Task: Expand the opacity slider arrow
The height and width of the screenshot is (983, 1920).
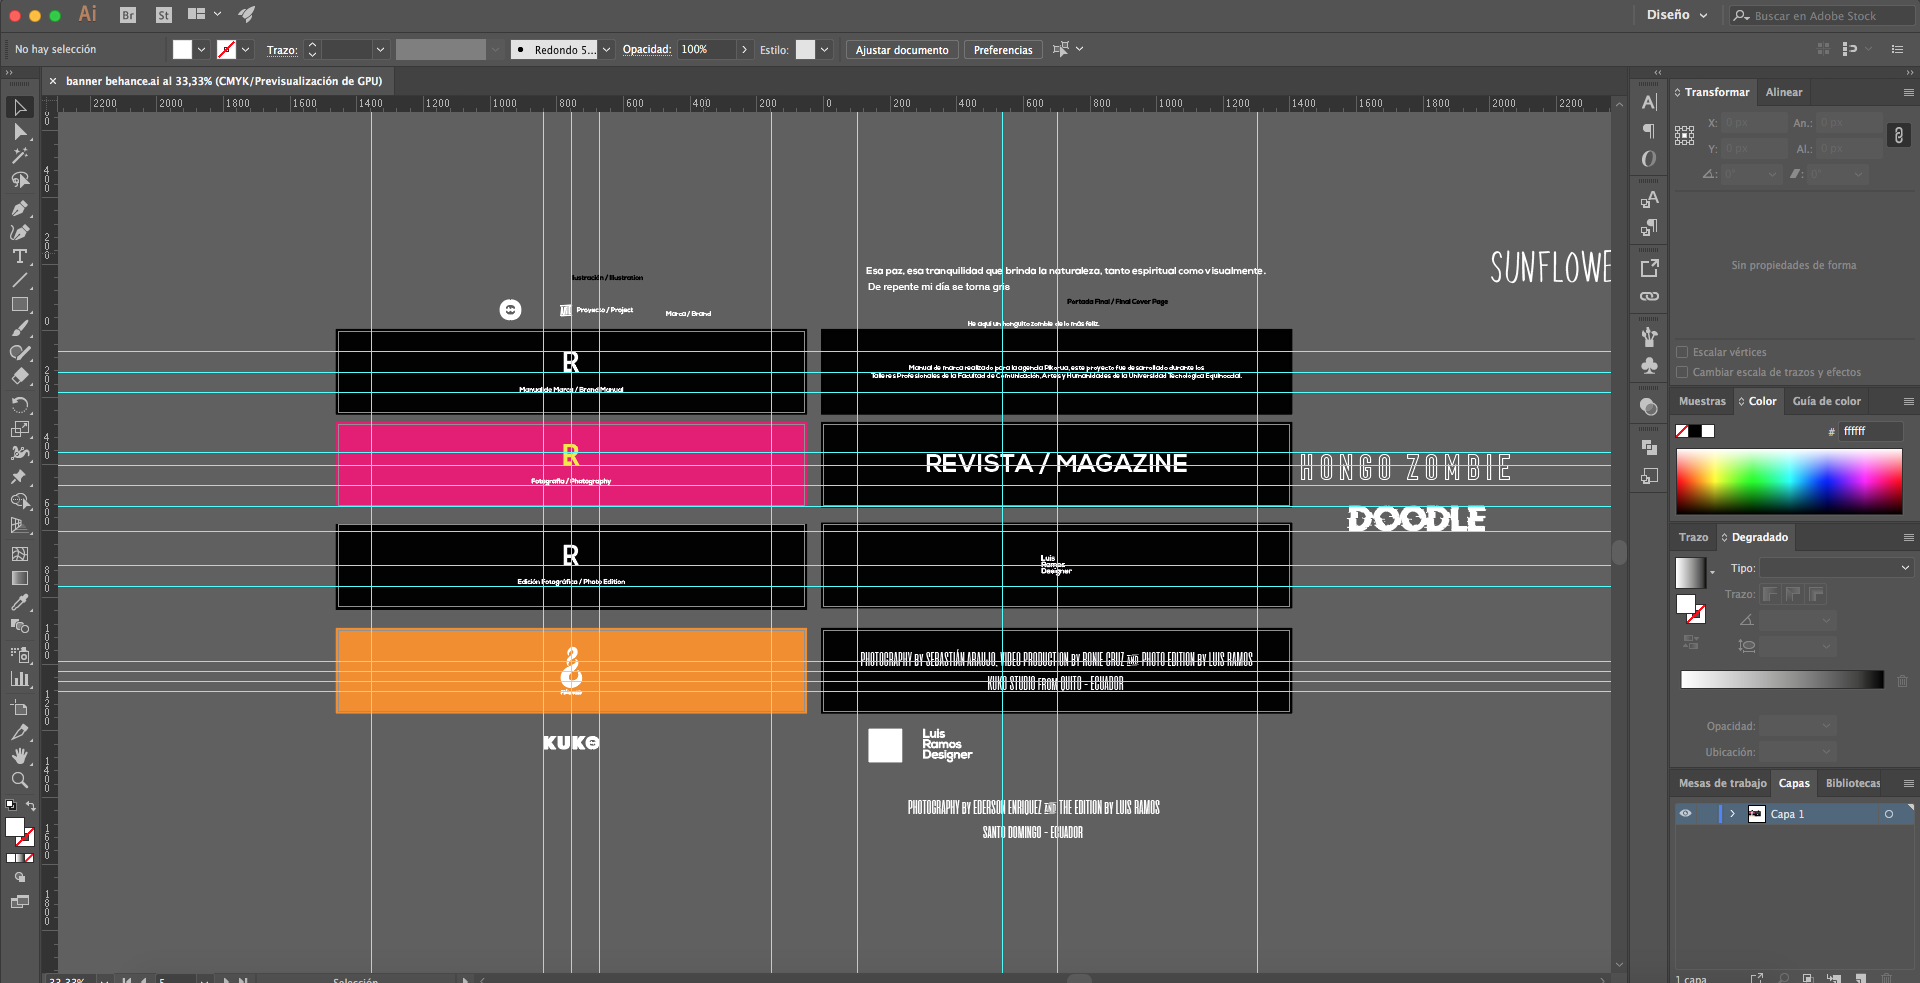Action: pyautogui.click(x=744, y=49)
